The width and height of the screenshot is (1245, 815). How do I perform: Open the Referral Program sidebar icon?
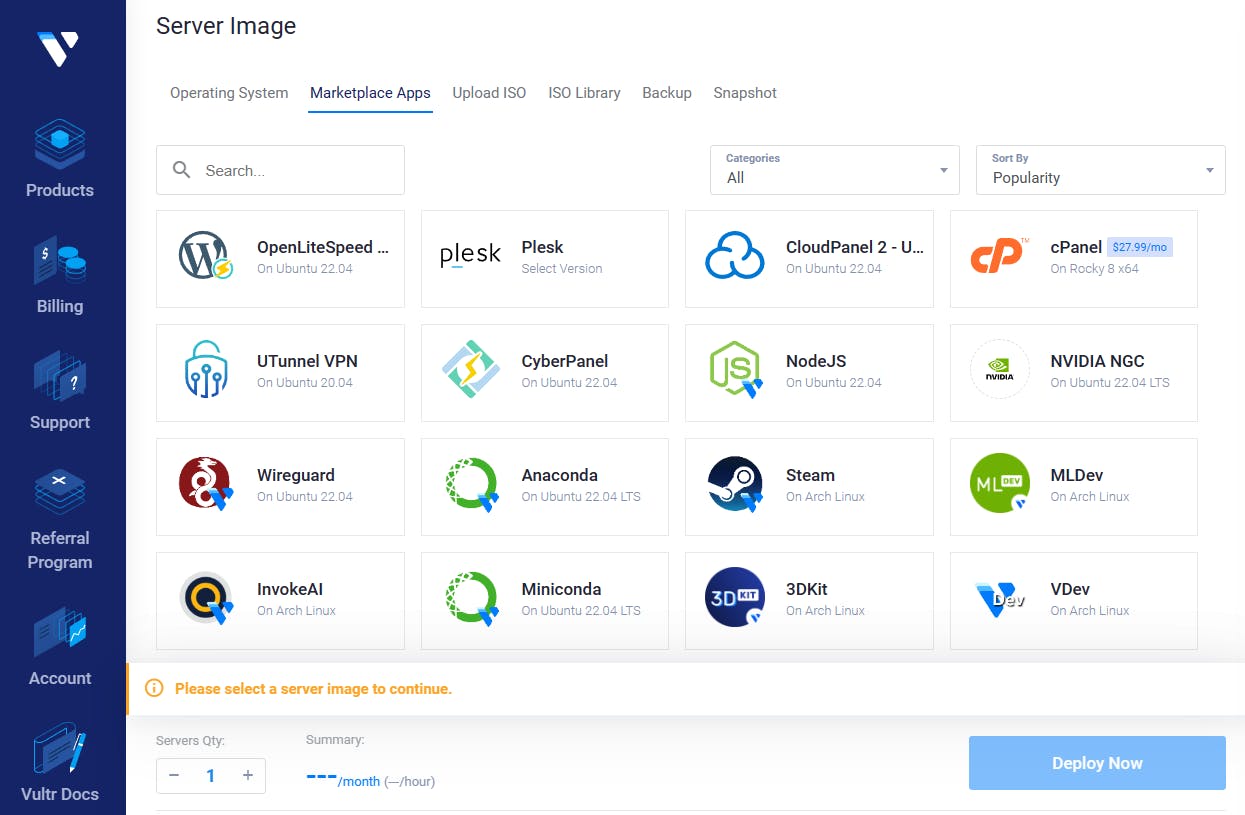coord(60,493)
